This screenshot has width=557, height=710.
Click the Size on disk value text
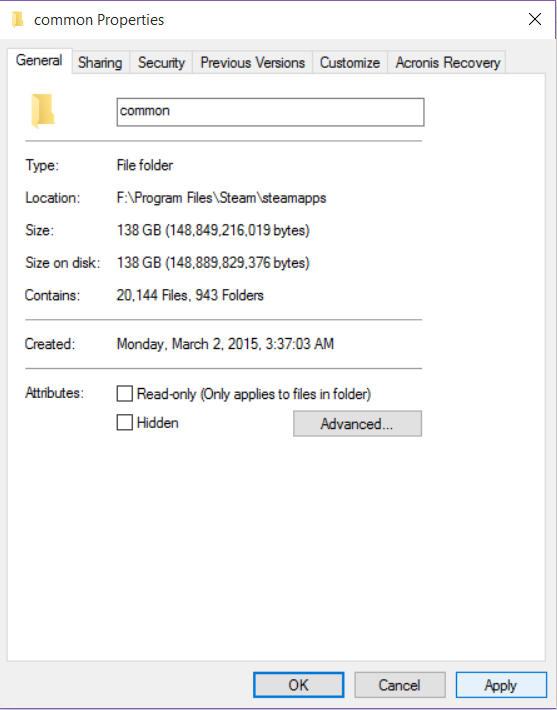coord(213,263)
